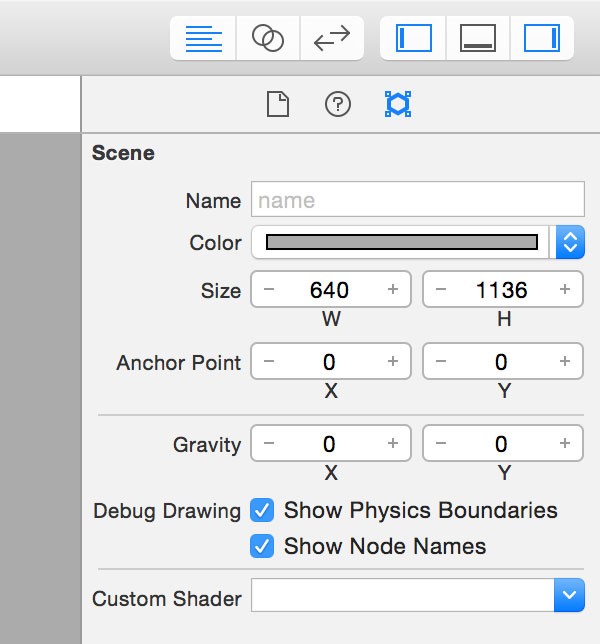Toggle the Debug area panel

(x=478, y=39)
